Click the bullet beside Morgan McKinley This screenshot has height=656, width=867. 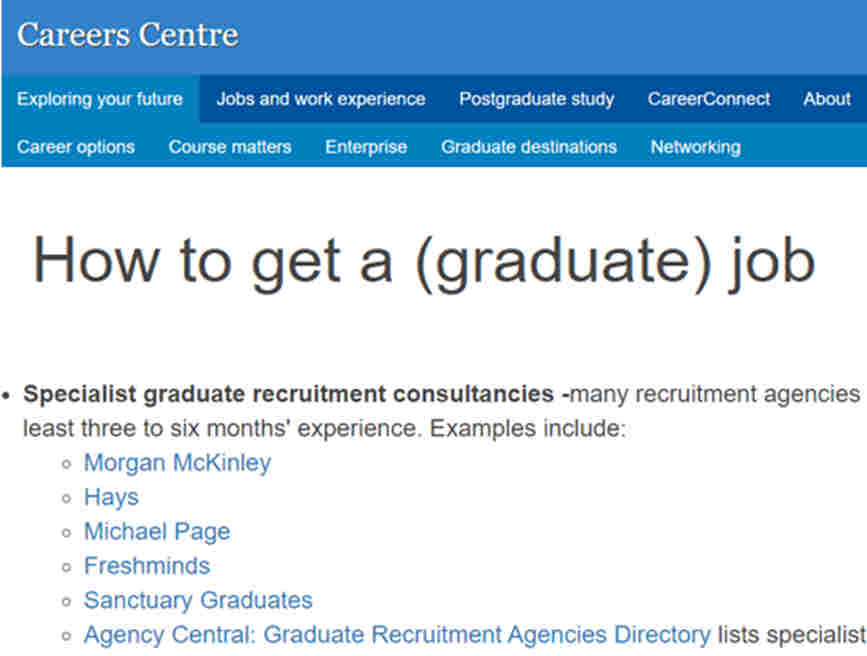66,463
